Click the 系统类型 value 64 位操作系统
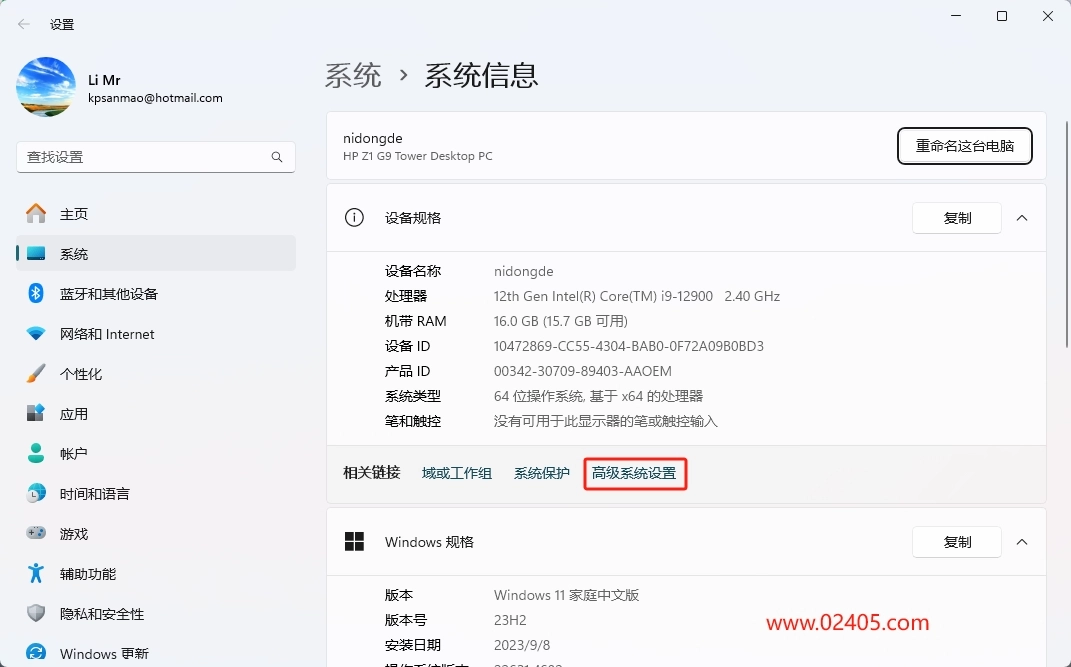 [598, 397]
